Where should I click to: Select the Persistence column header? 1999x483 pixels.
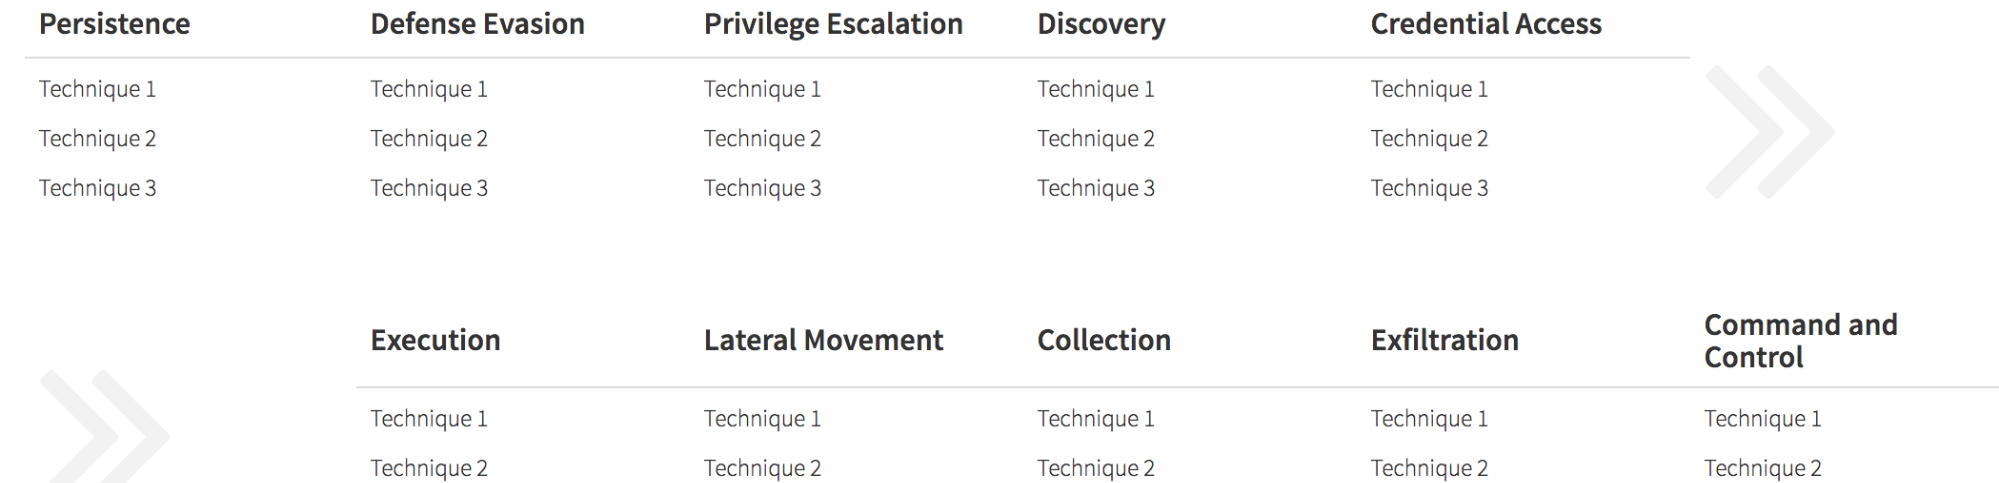point(114,24)
